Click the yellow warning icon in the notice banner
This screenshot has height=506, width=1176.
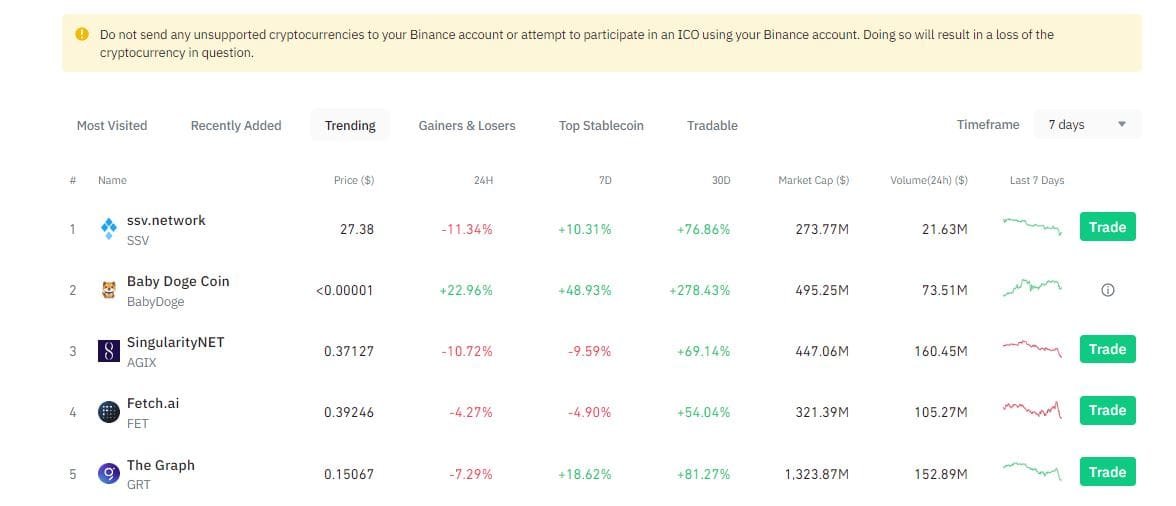tap(82, 34)
